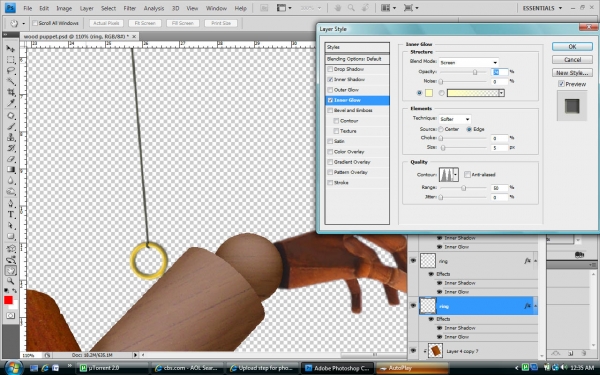Select the Move tool
The image size is (600, 375).
tap(10, 49)
